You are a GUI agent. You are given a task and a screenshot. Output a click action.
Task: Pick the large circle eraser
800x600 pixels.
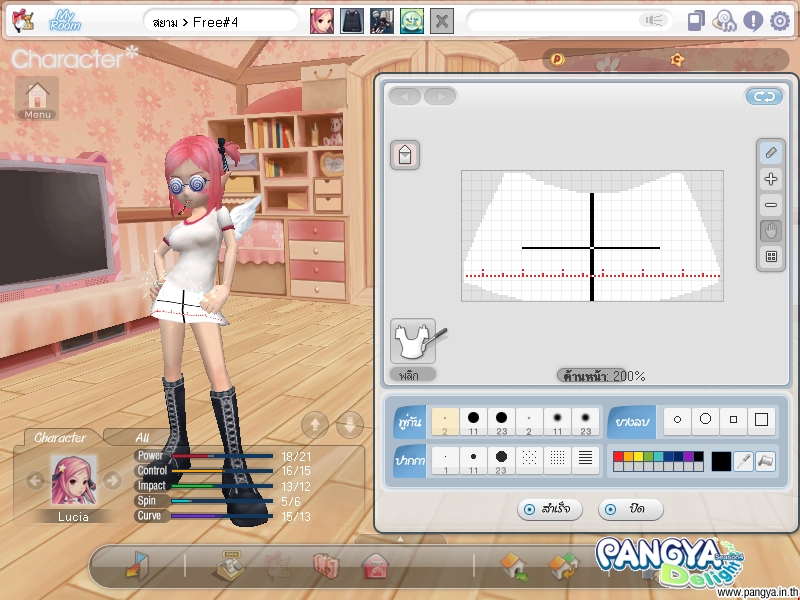pos(706,420)
